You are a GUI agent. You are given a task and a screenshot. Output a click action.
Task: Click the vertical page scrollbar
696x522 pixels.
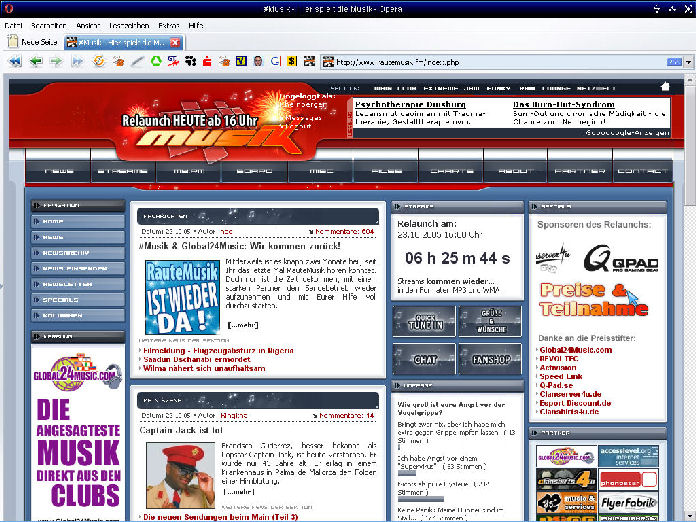tap(689, 297)
